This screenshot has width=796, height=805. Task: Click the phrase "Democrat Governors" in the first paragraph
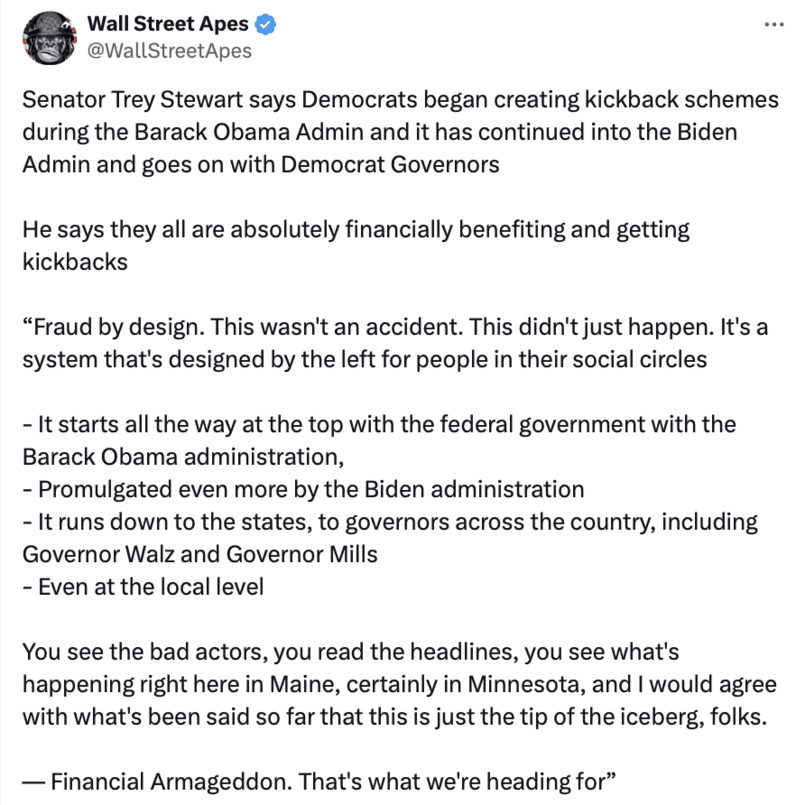pos(408,165)
